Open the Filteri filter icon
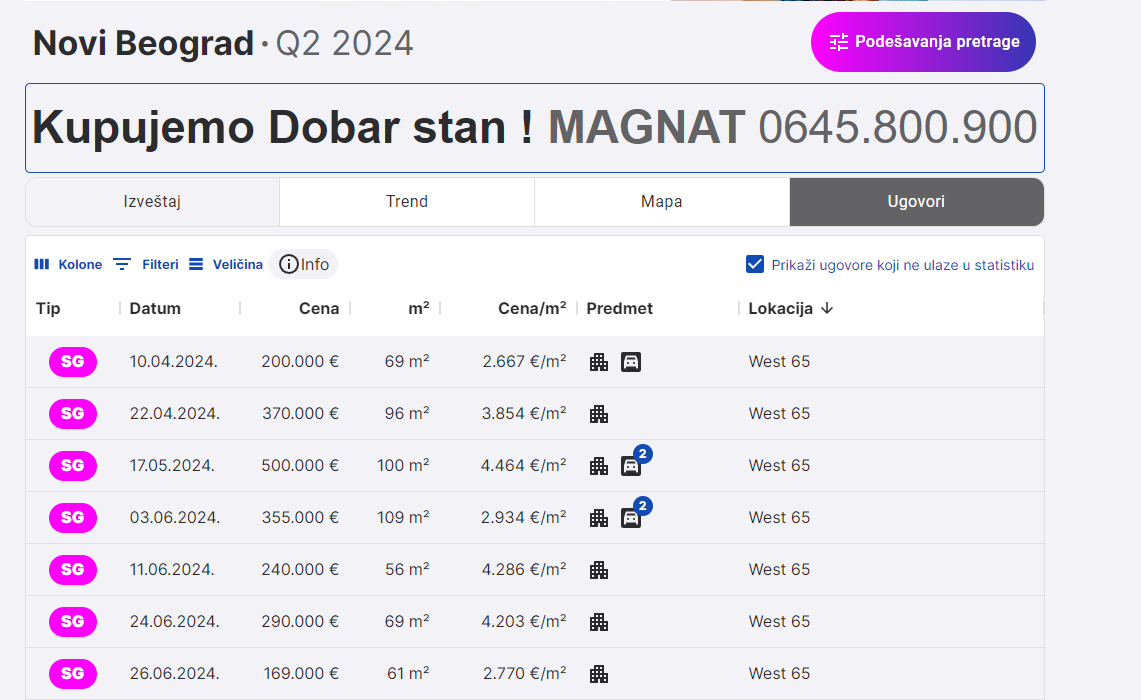 pos(122,265)
